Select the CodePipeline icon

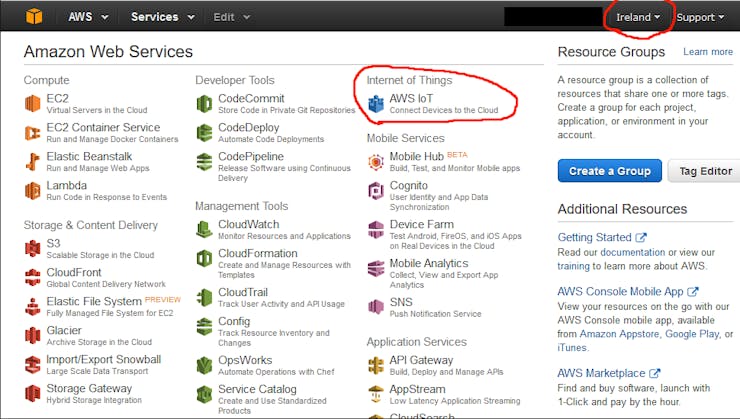[x=204, y=162]
